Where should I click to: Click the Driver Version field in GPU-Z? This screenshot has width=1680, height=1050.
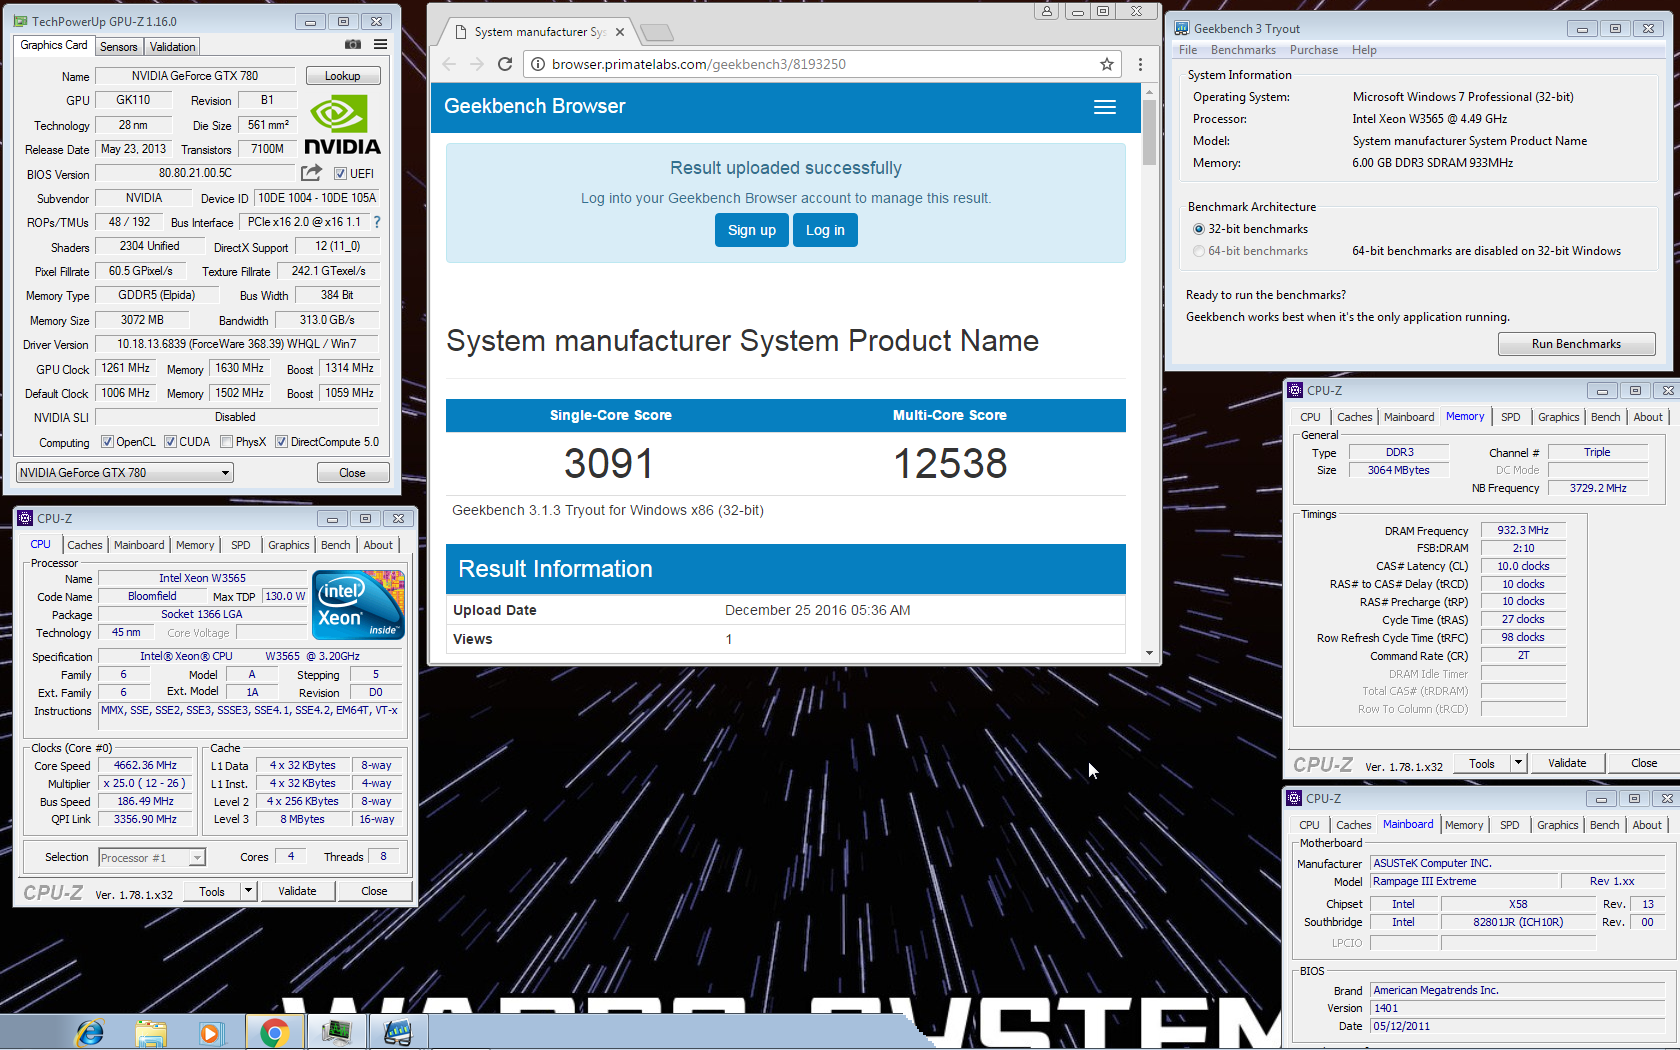[237, 344]
